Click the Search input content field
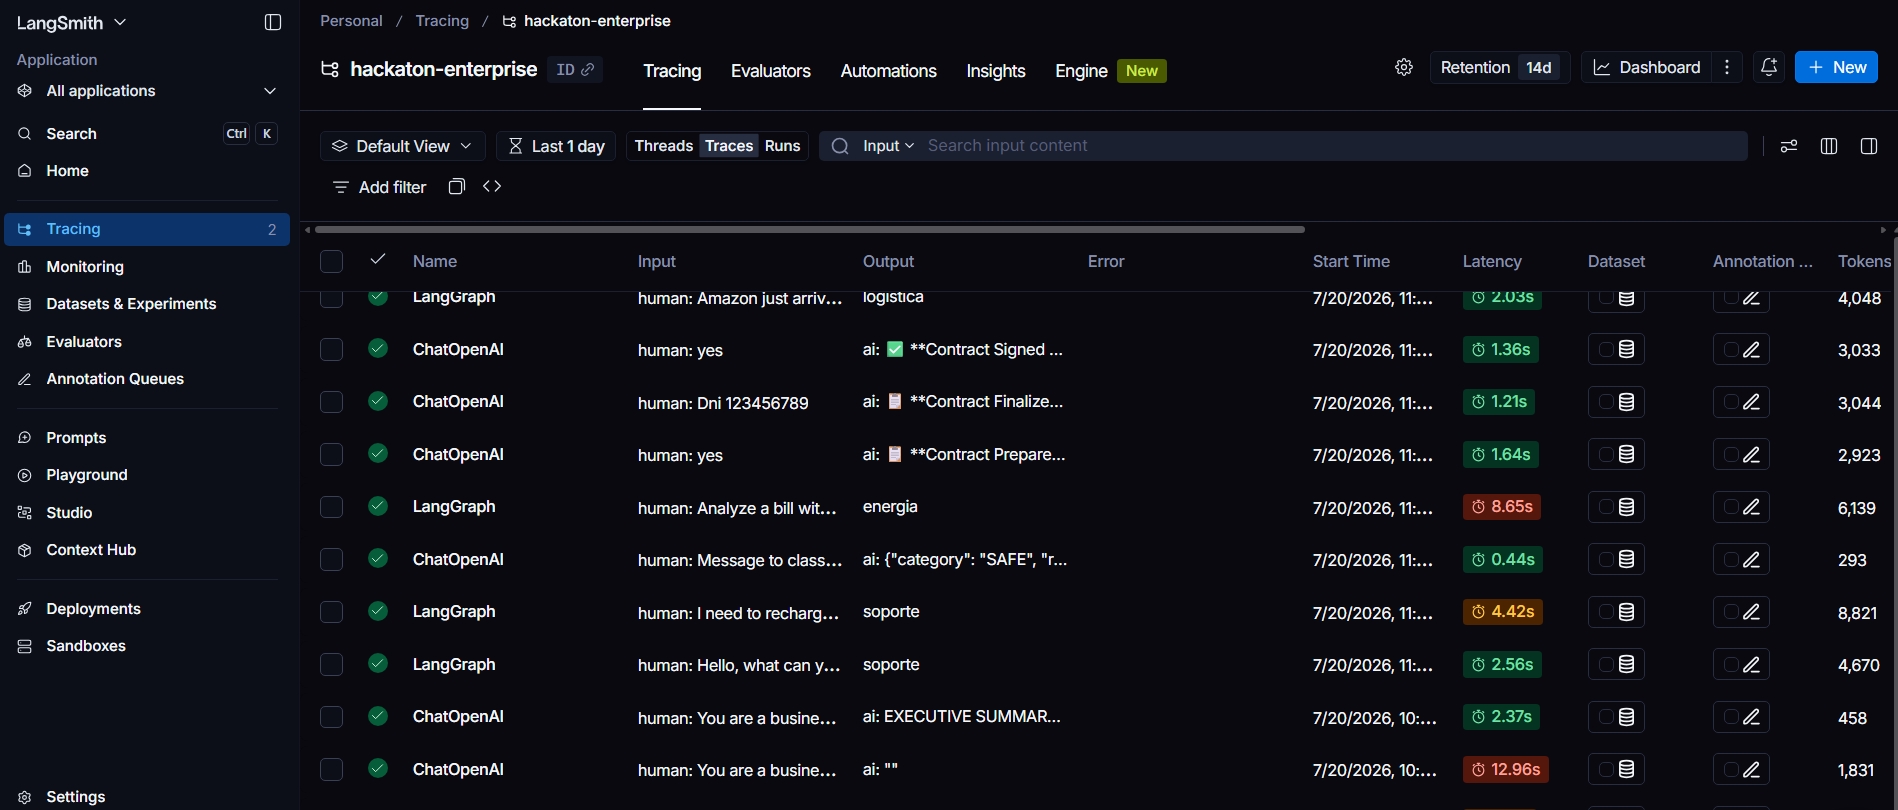This screenshot has width=1898, height=810. (1333, 146)
